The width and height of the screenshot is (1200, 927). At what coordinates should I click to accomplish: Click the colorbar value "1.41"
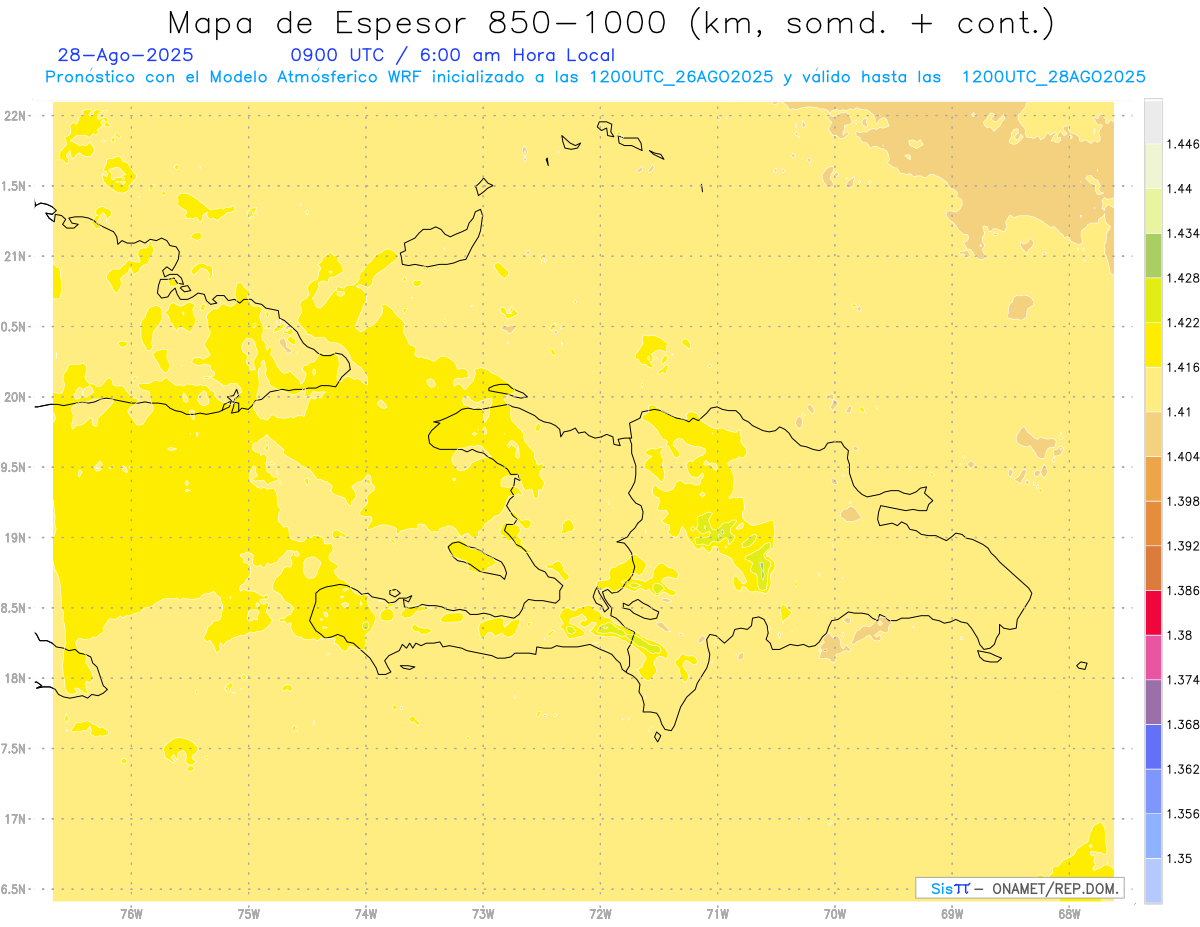point(1179,411)
